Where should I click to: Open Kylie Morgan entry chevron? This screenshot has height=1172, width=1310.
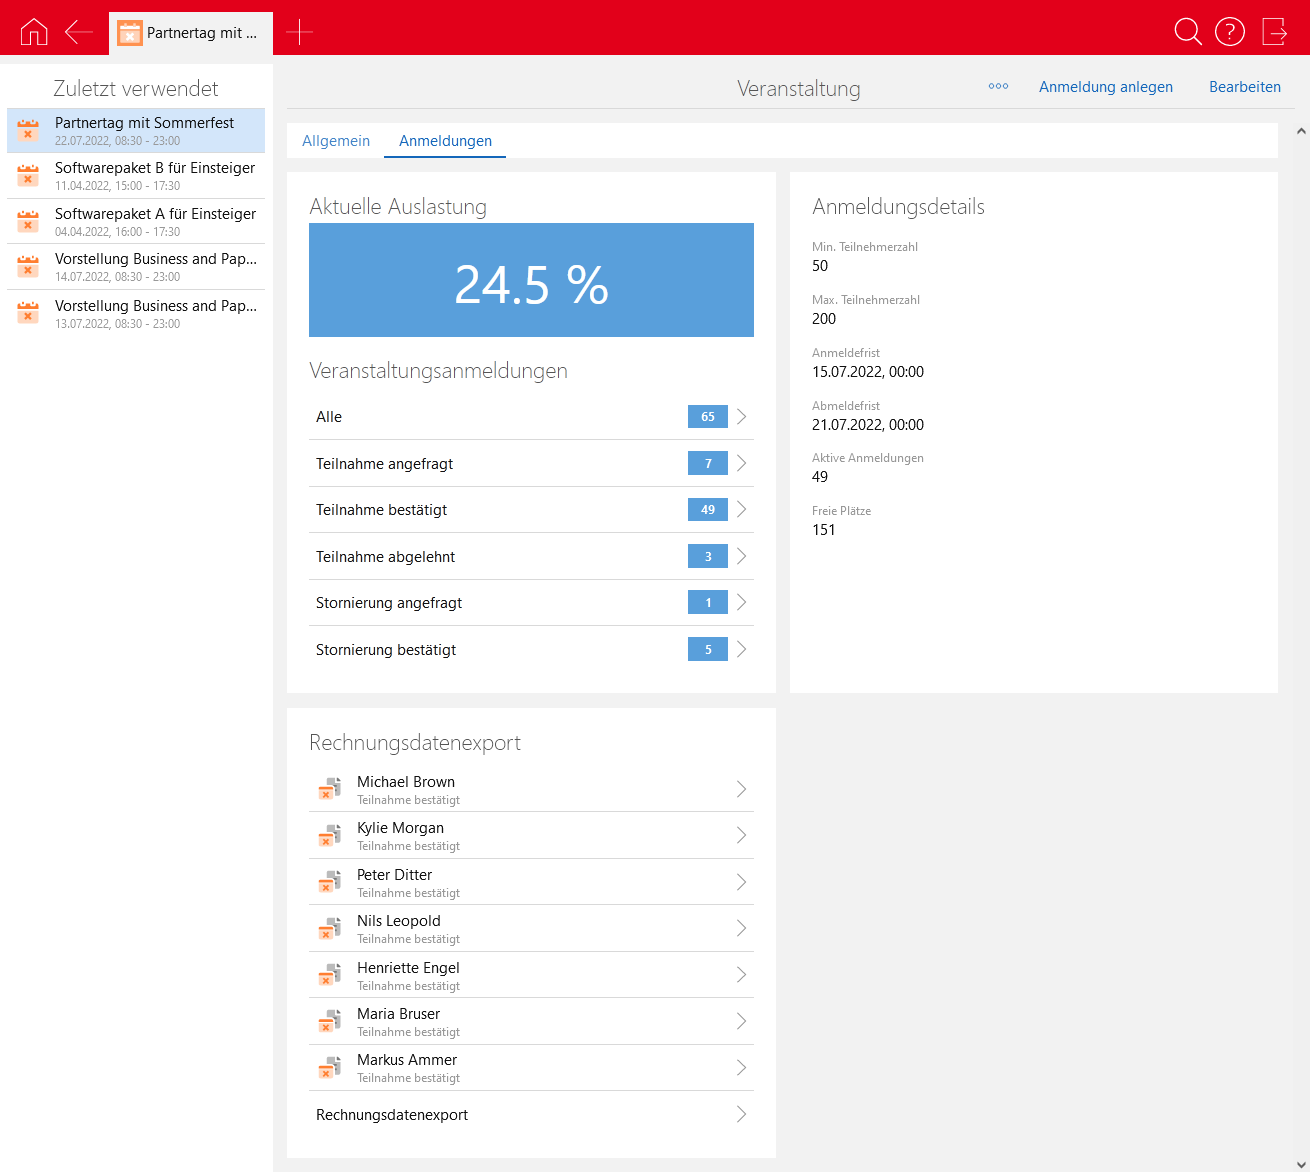tap(741, 836)
